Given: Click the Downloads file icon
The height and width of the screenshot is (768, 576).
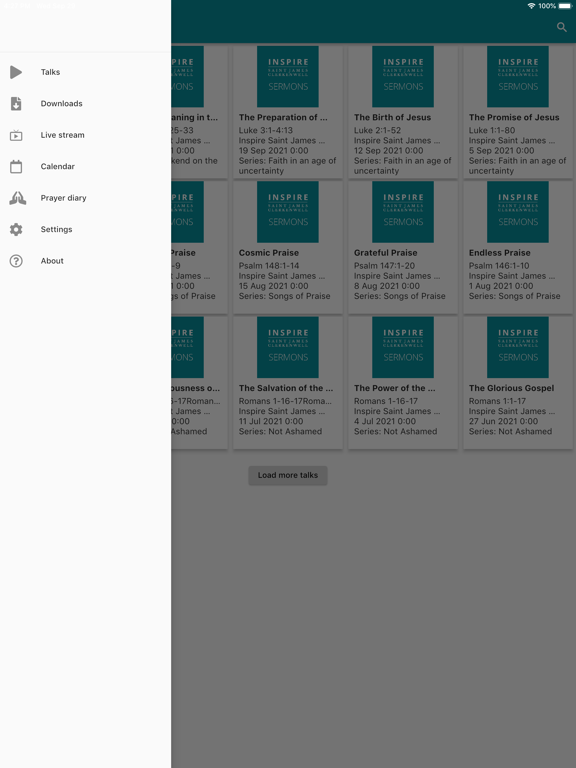Looking at the screenshot, I should [x=16, y=103].
